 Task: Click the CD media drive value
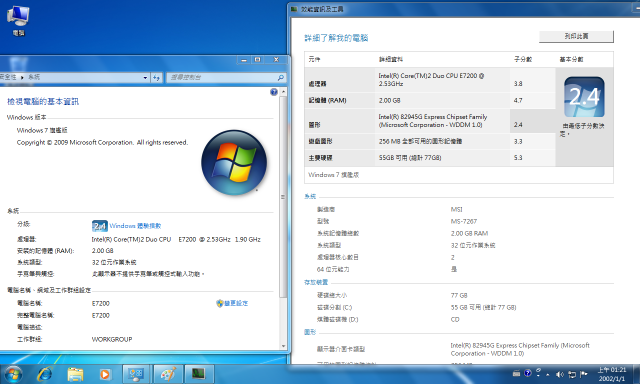coord(455,320)
